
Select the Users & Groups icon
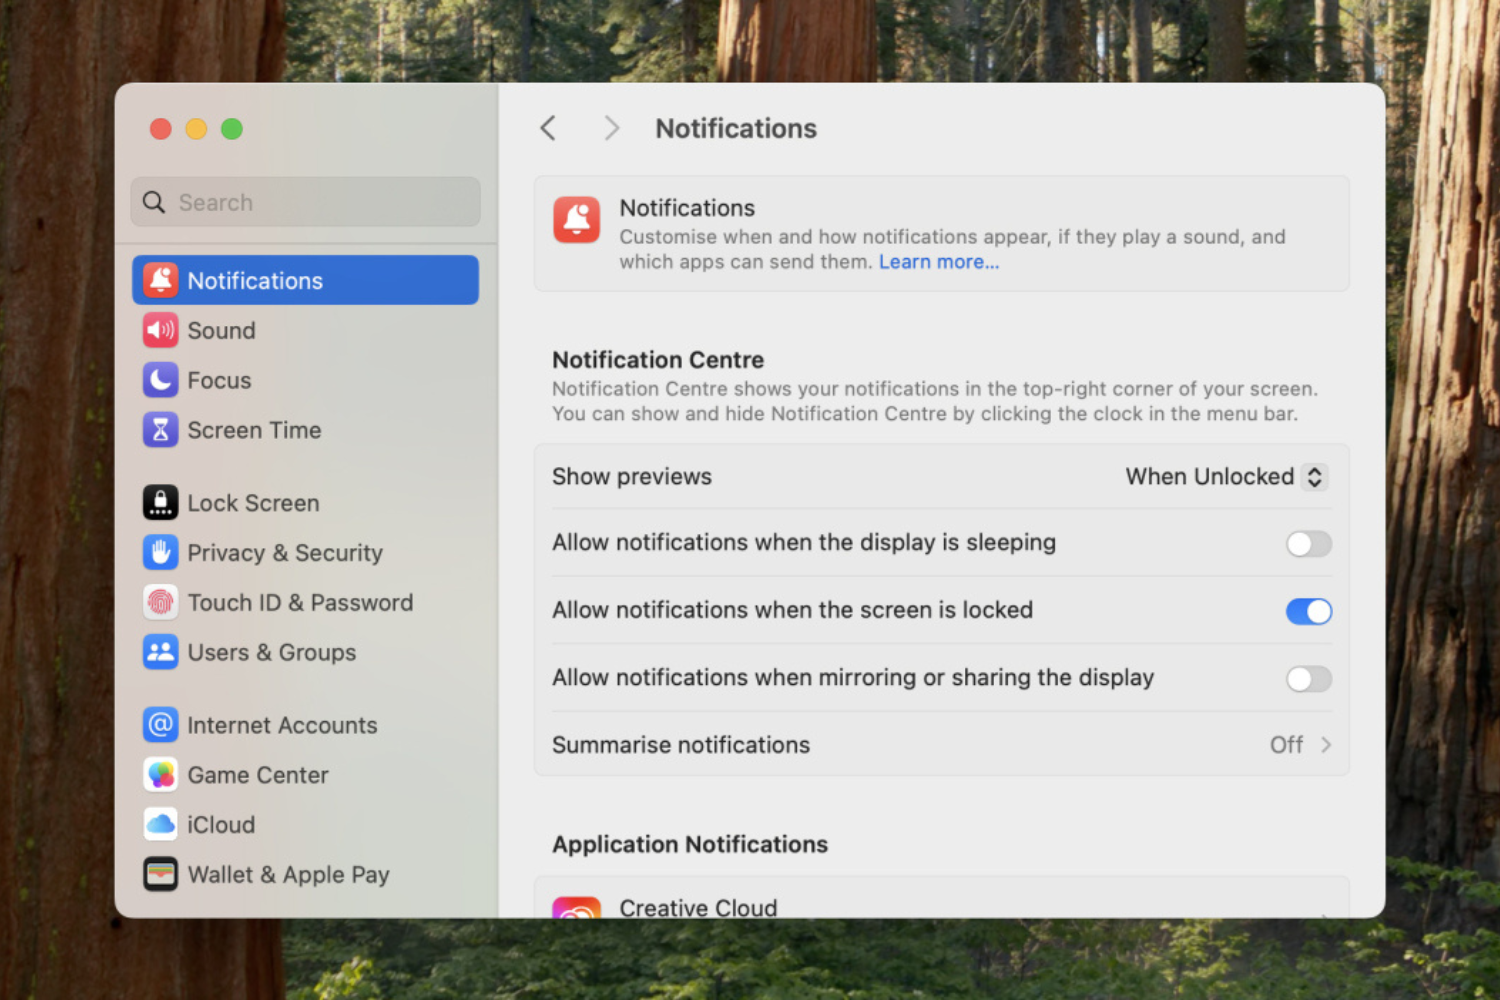tap(160, 653)
